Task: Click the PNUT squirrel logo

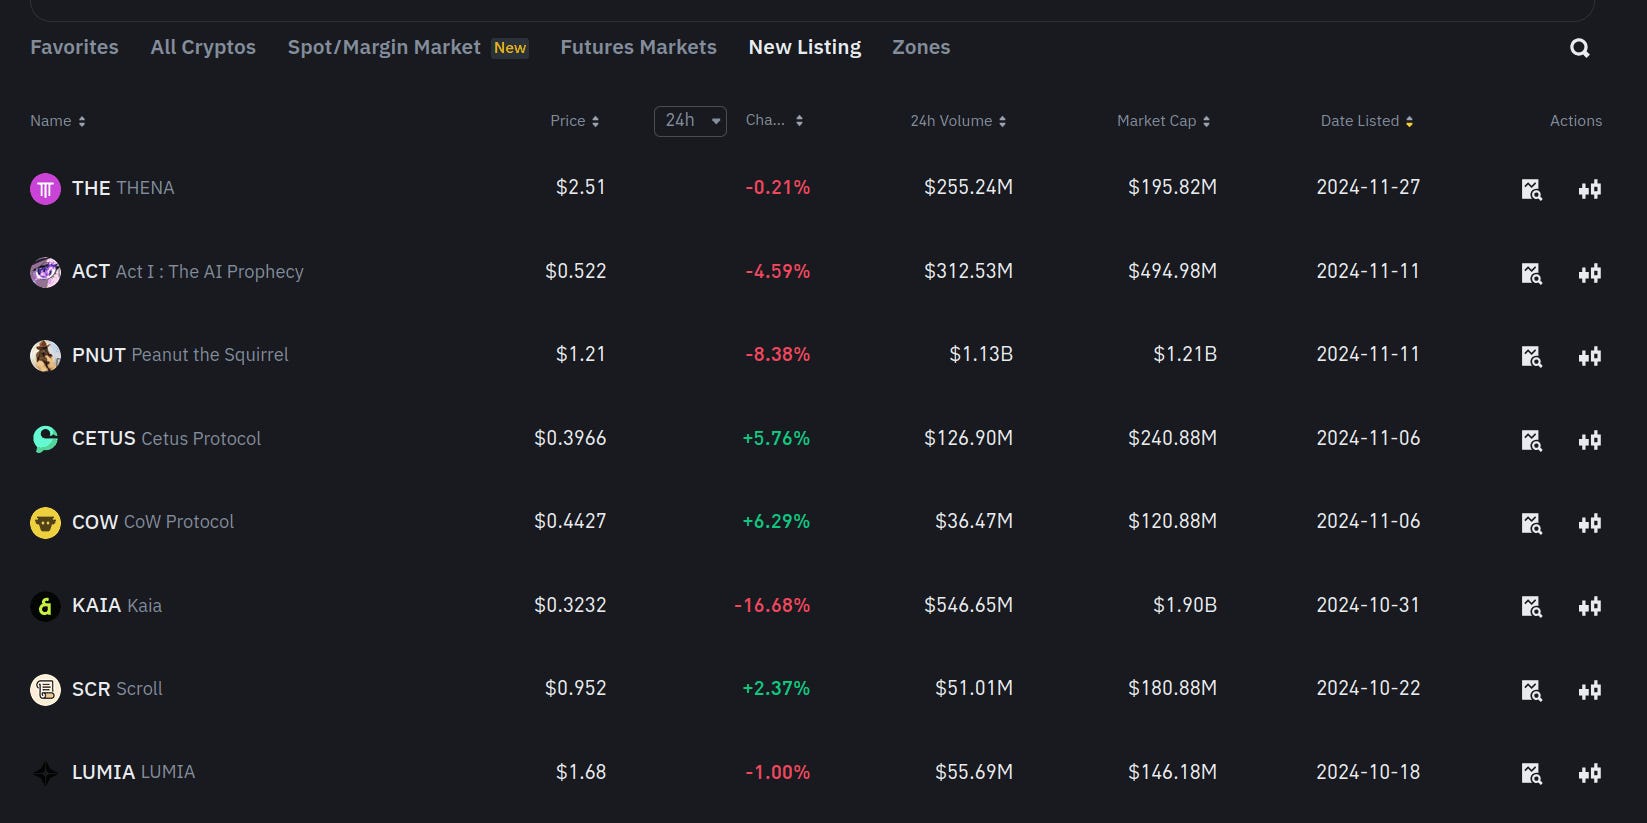Action: (x=45, y=355)
